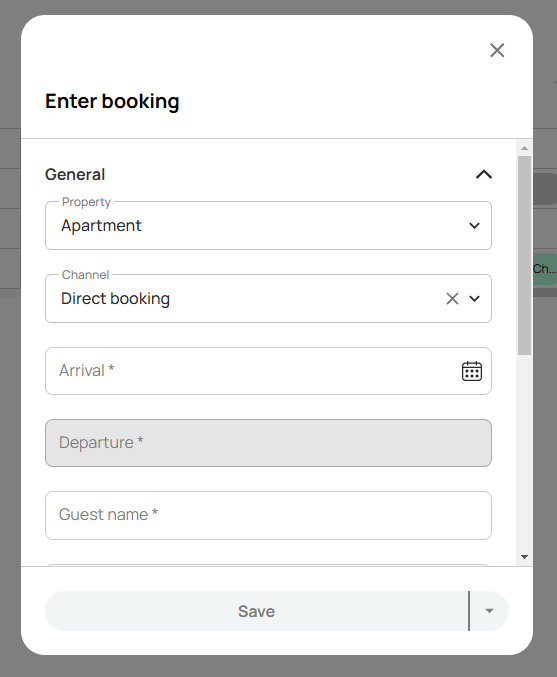557x677 pixels.
Task: Click the scrollbar track below the thumb
Action: pyautogui.click(x=524, y=453)
